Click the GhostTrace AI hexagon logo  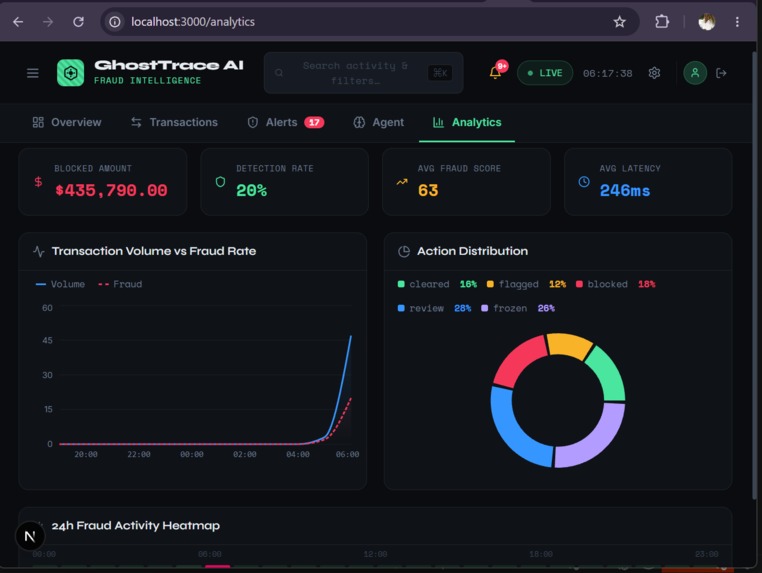pos(70,73)
